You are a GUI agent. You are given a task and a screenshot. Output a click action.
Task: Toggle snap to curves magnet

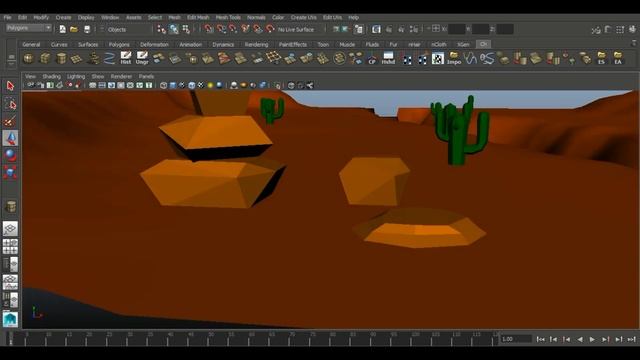[x=221, y=29]
